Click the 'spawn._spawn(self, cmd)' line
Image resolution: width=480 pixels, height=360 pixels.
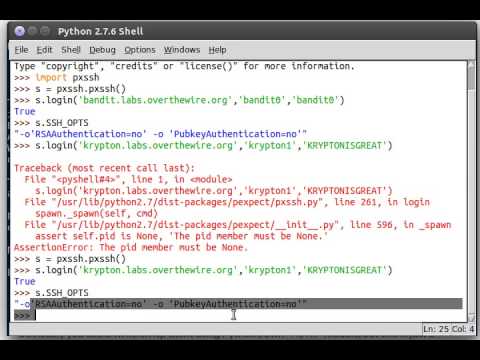click(x=96, y=213)
